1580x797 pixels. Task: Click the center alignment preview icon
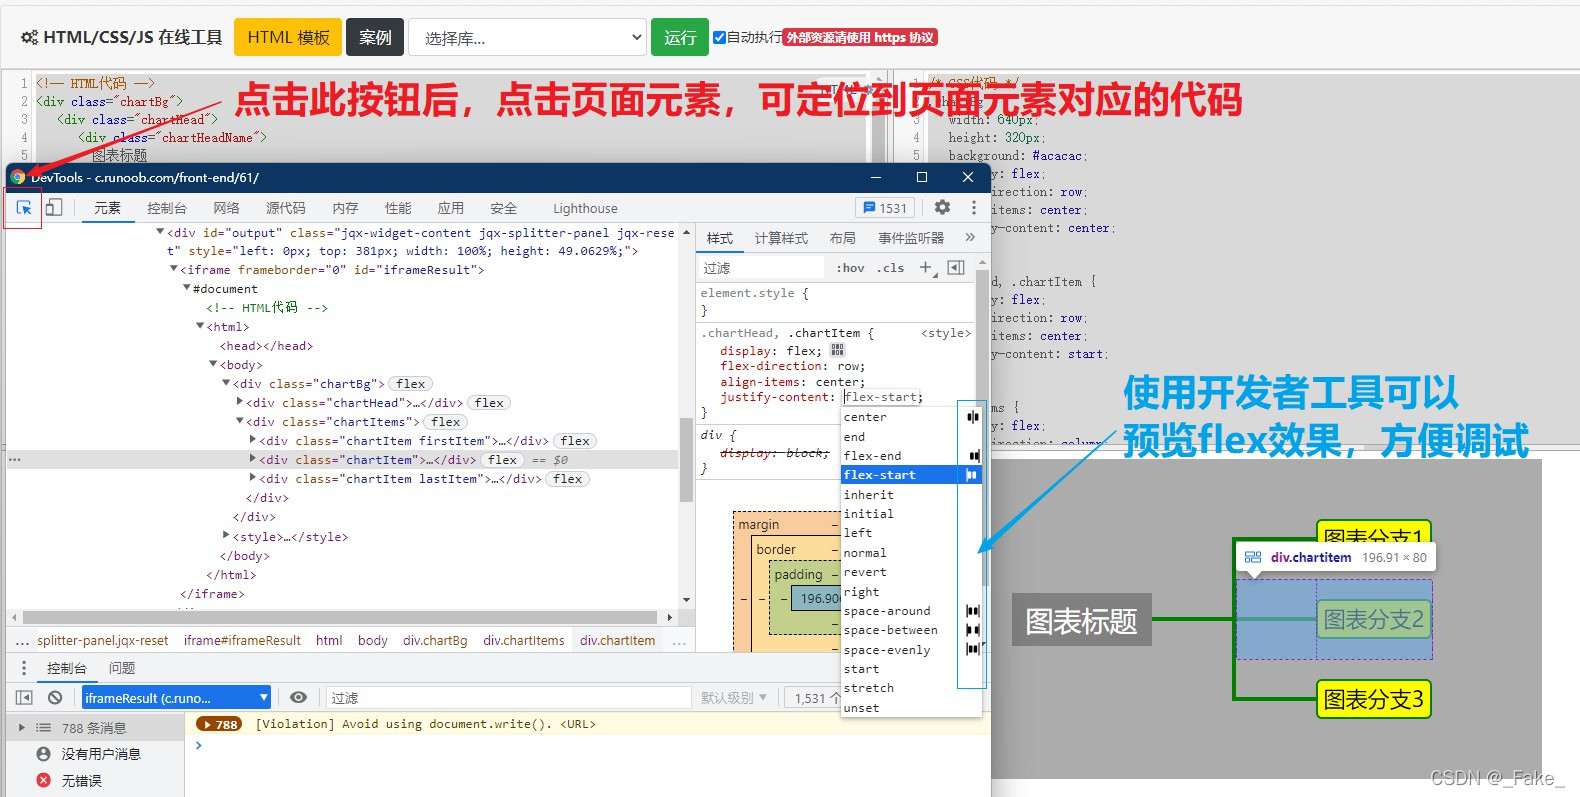972,417
